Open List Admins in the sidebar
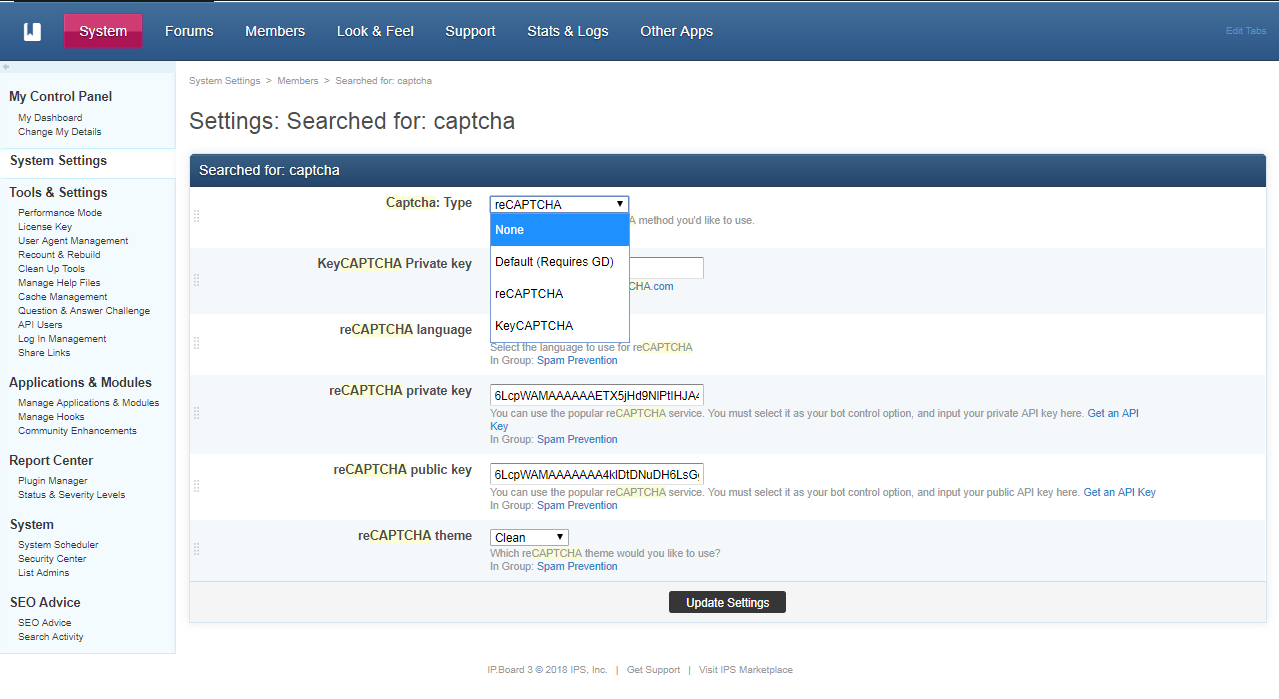 pyautogui.click(x=44, y=573)
